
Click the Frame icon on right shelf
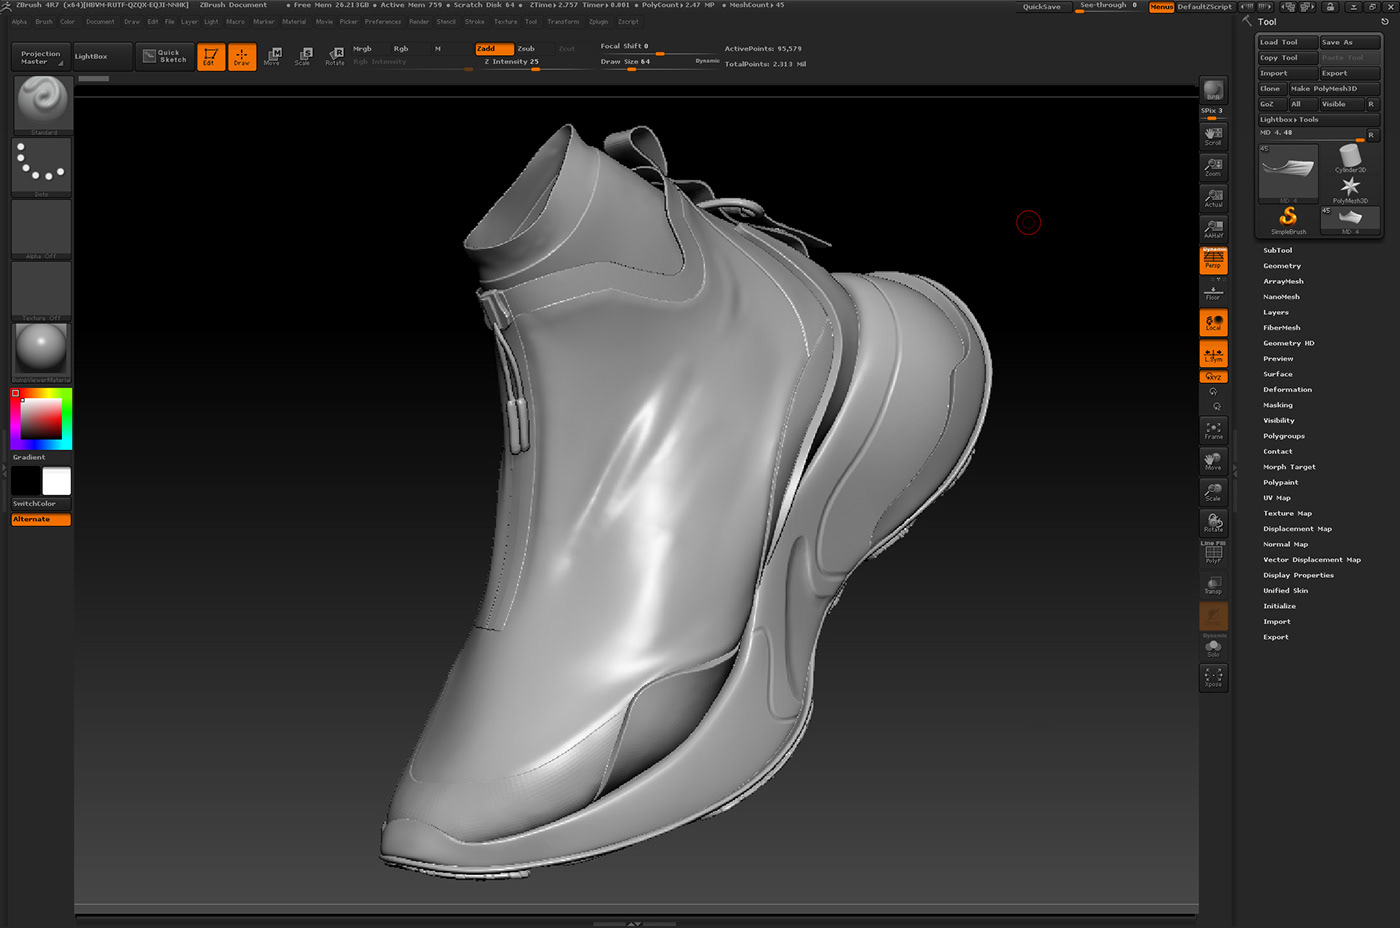tap(1213, 430)
